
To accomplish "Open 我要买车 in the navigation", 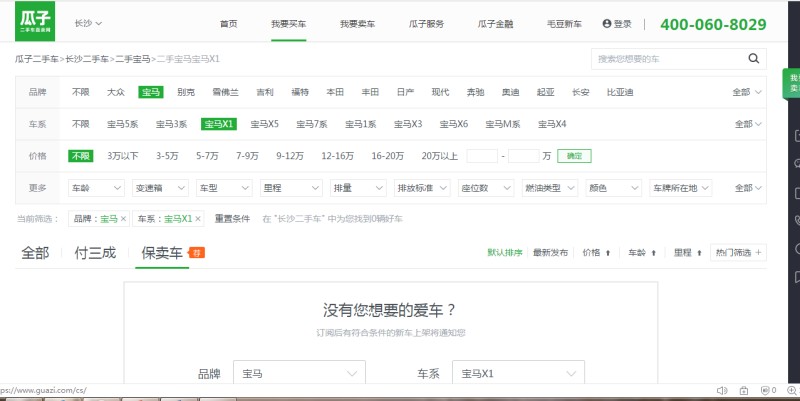I will [x=288, y=24].
